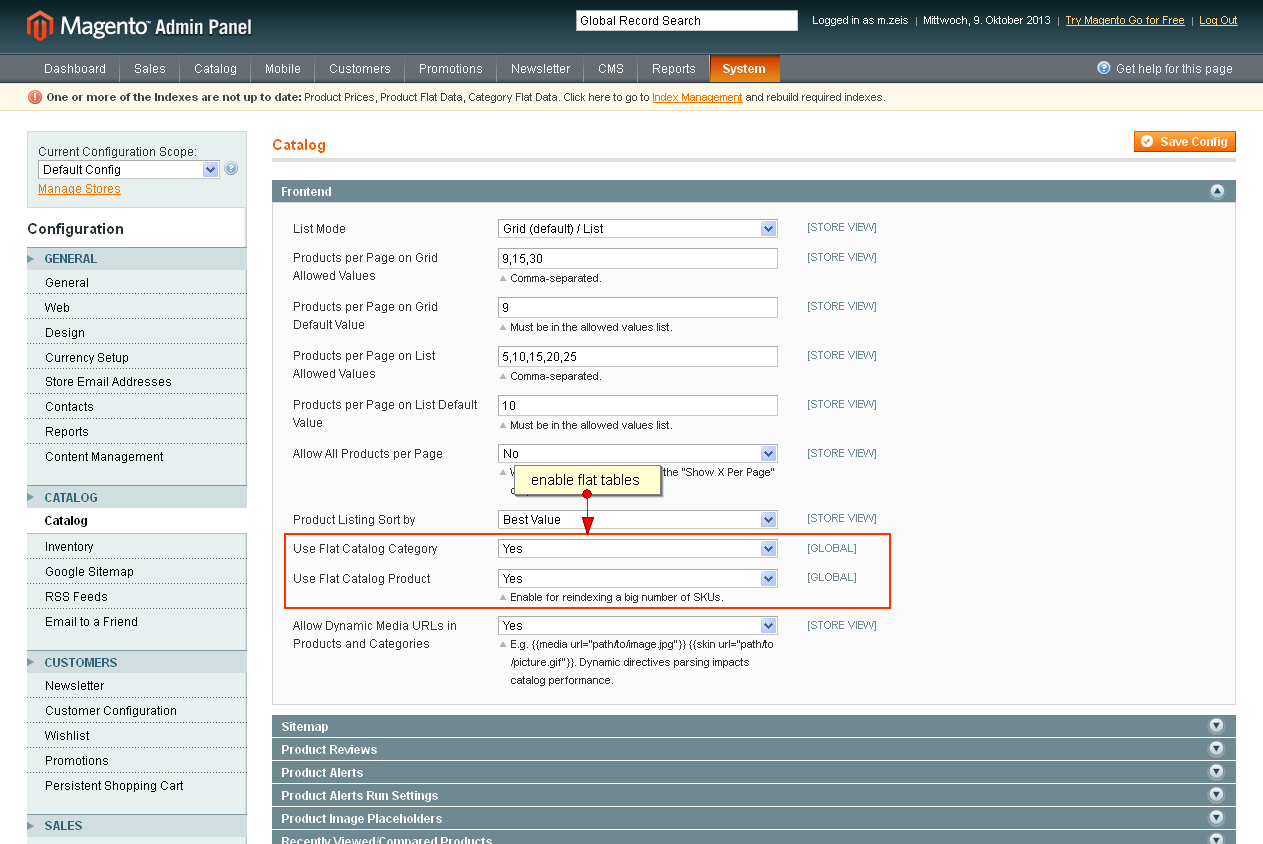
Task: Open the Allow All Products per Page dropdown
Action: tap(638, 454)
